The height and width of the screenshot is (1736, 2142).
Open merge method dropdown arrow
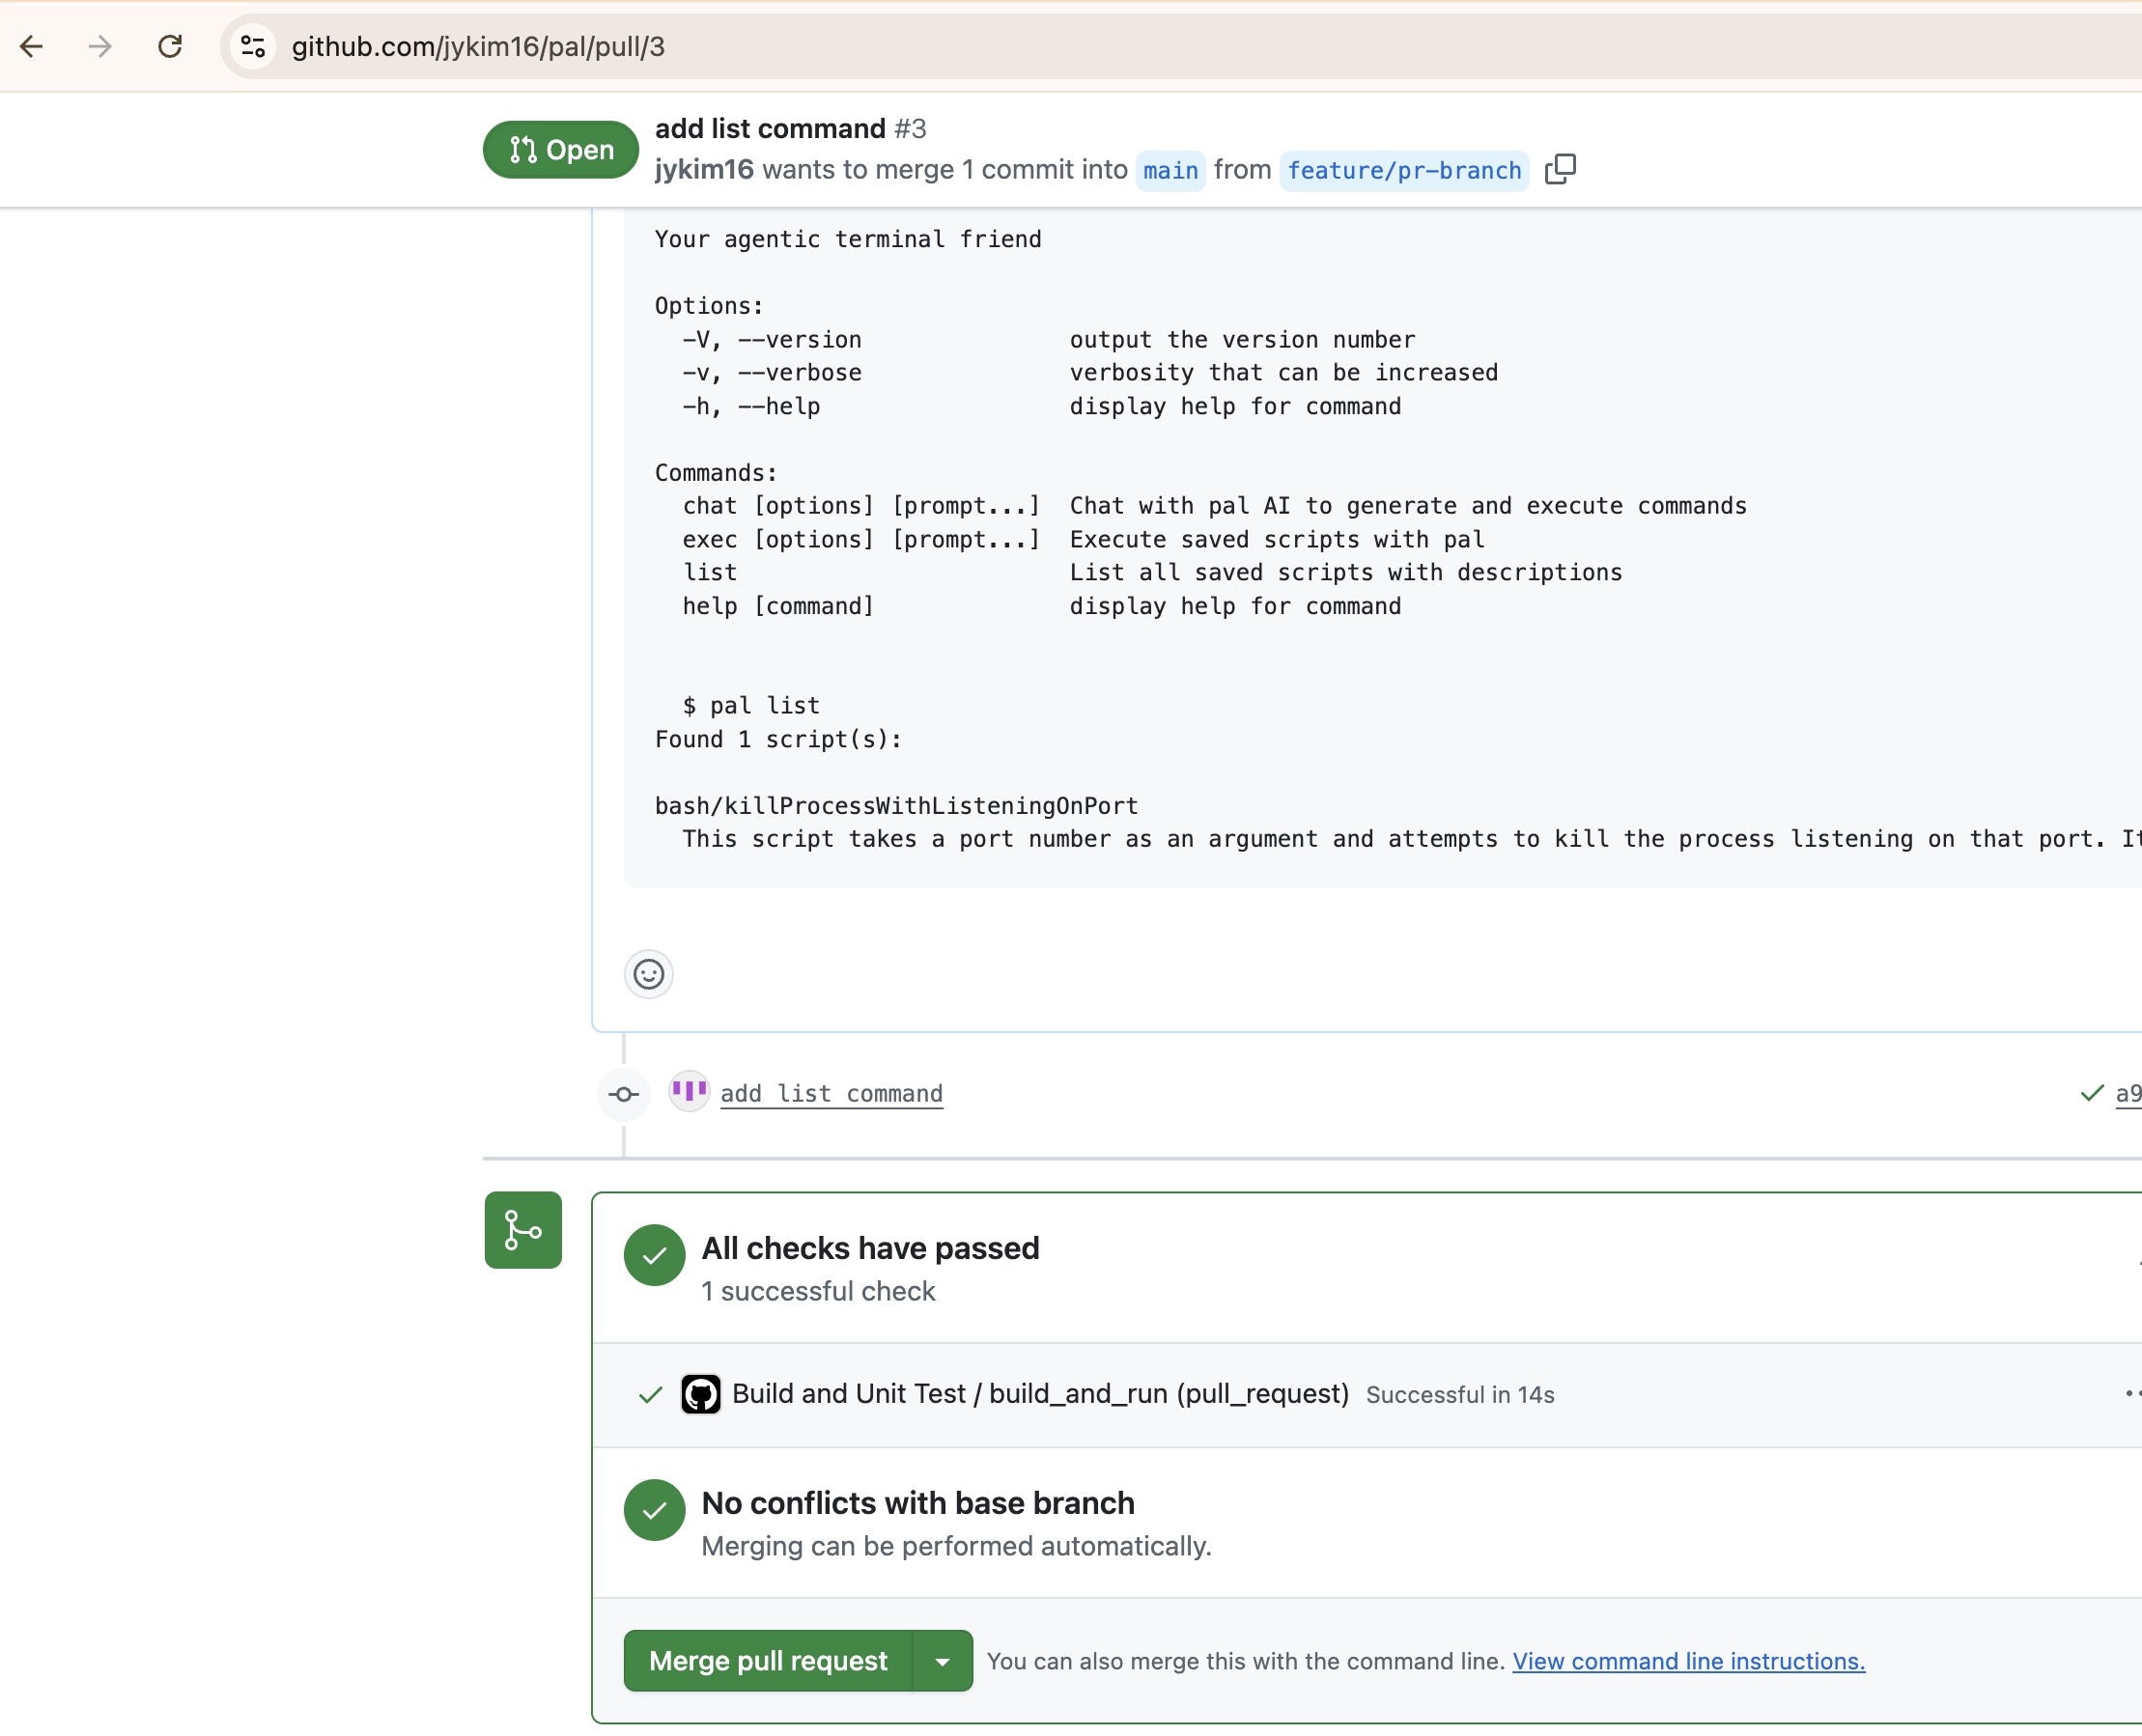tap(942, 1661)
